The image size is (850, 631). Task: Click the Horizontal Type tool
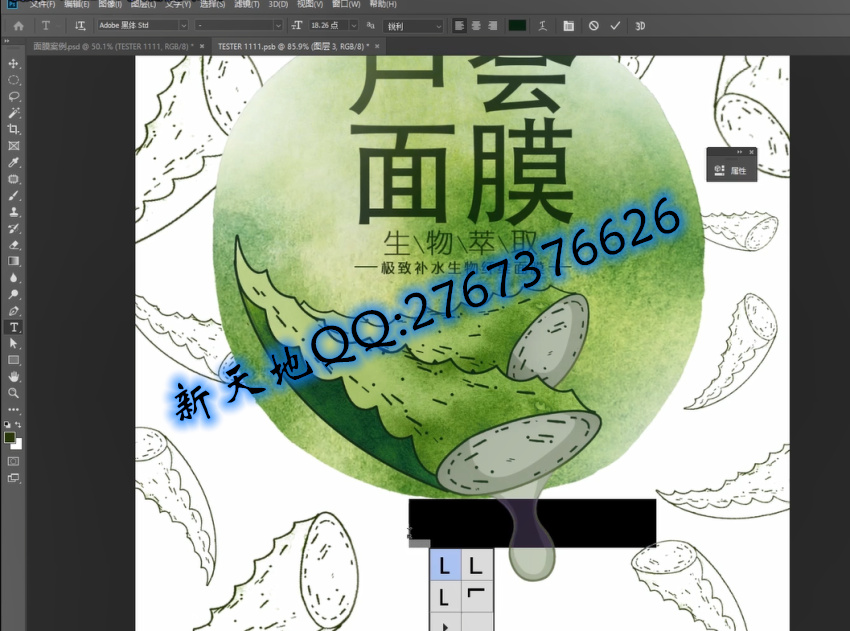pos(14,327)
